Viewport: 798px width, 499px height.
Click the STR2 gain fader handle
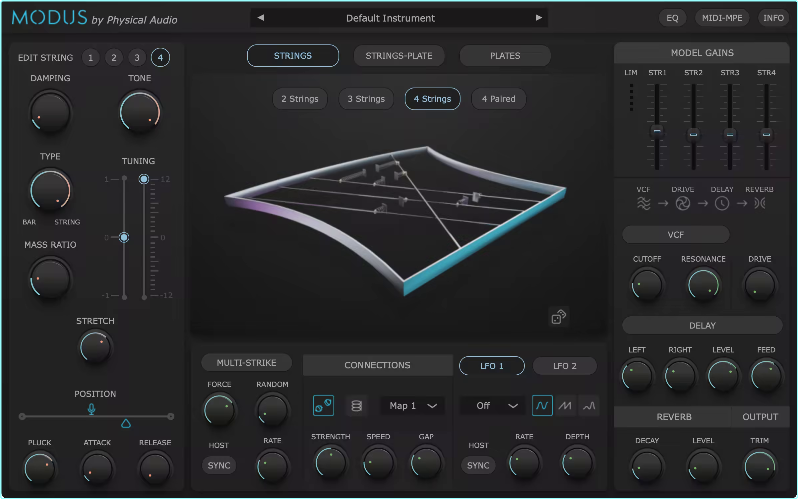[693, 134]
